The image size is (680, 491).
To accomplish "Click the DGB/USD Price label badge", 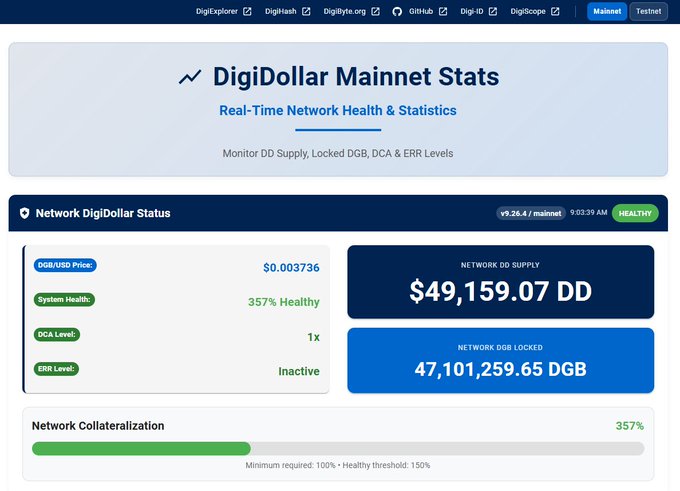I will [65, 265].
